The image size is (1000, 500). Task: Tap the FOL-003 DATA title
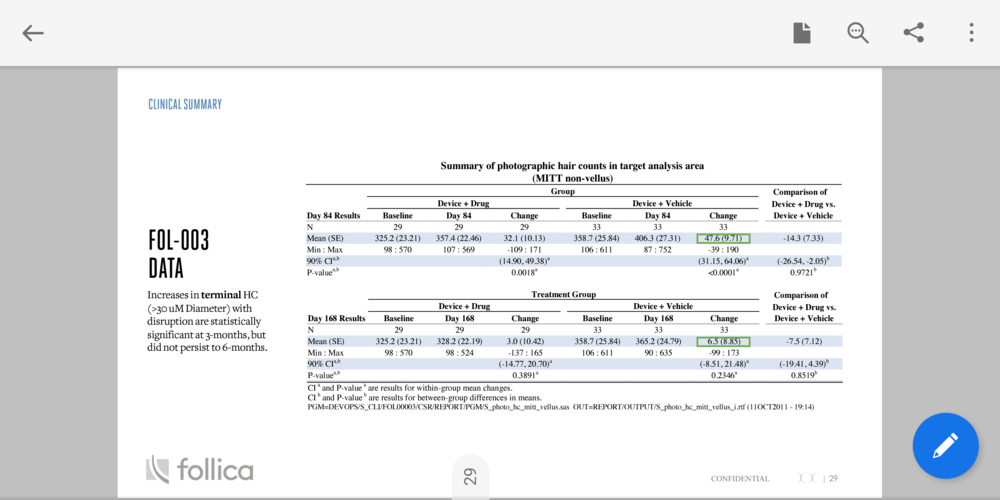[x=179, y=254]
